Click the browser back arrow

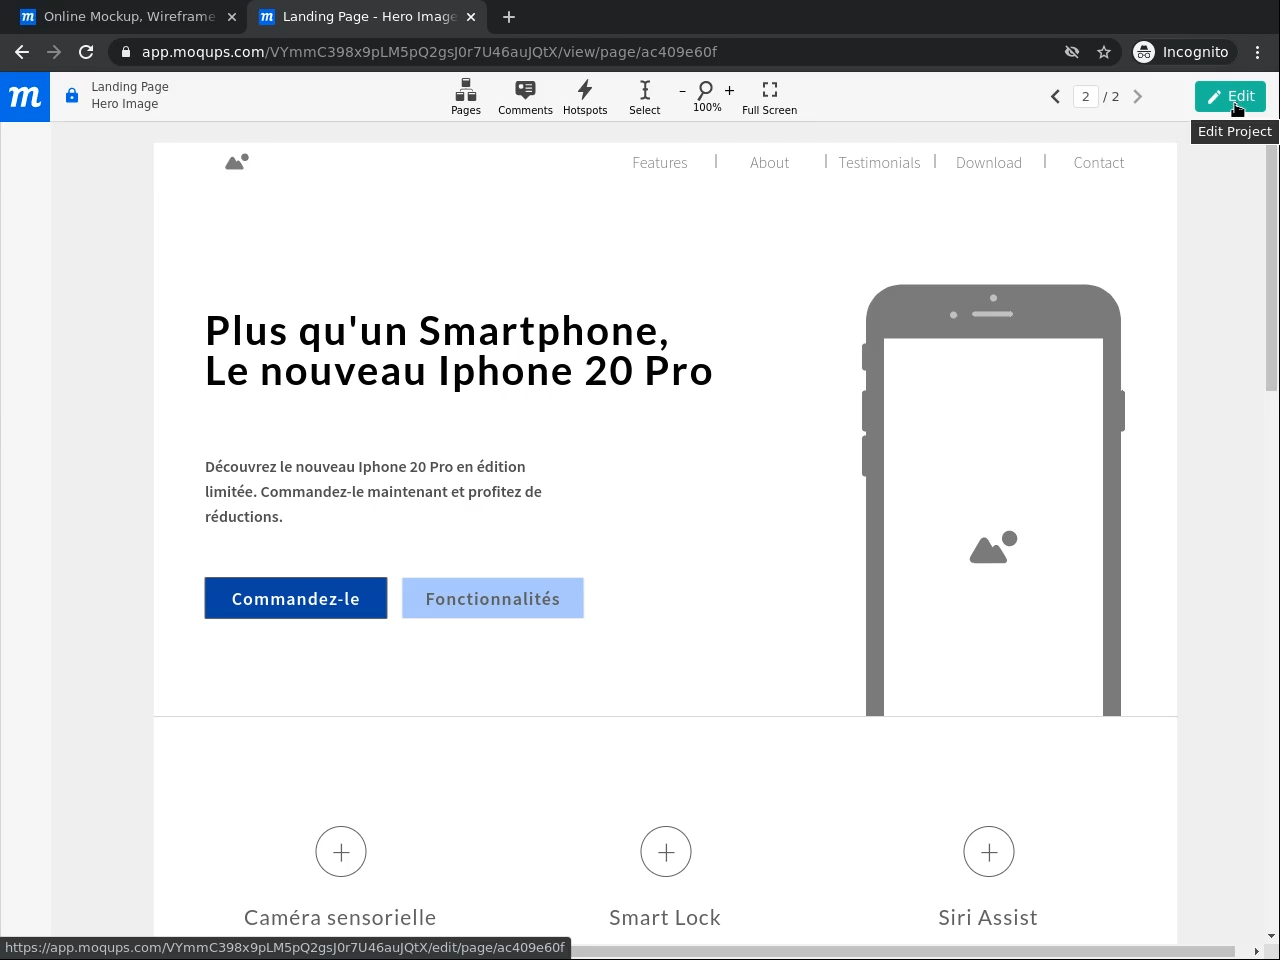(22, 52)
